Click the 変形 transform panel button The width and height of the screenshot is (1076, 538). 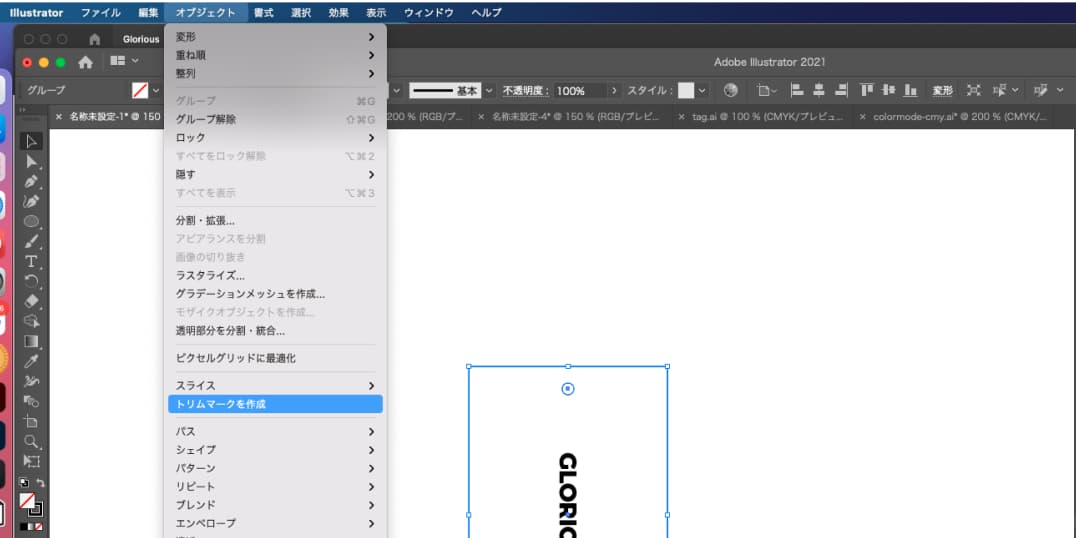[942, 91]
